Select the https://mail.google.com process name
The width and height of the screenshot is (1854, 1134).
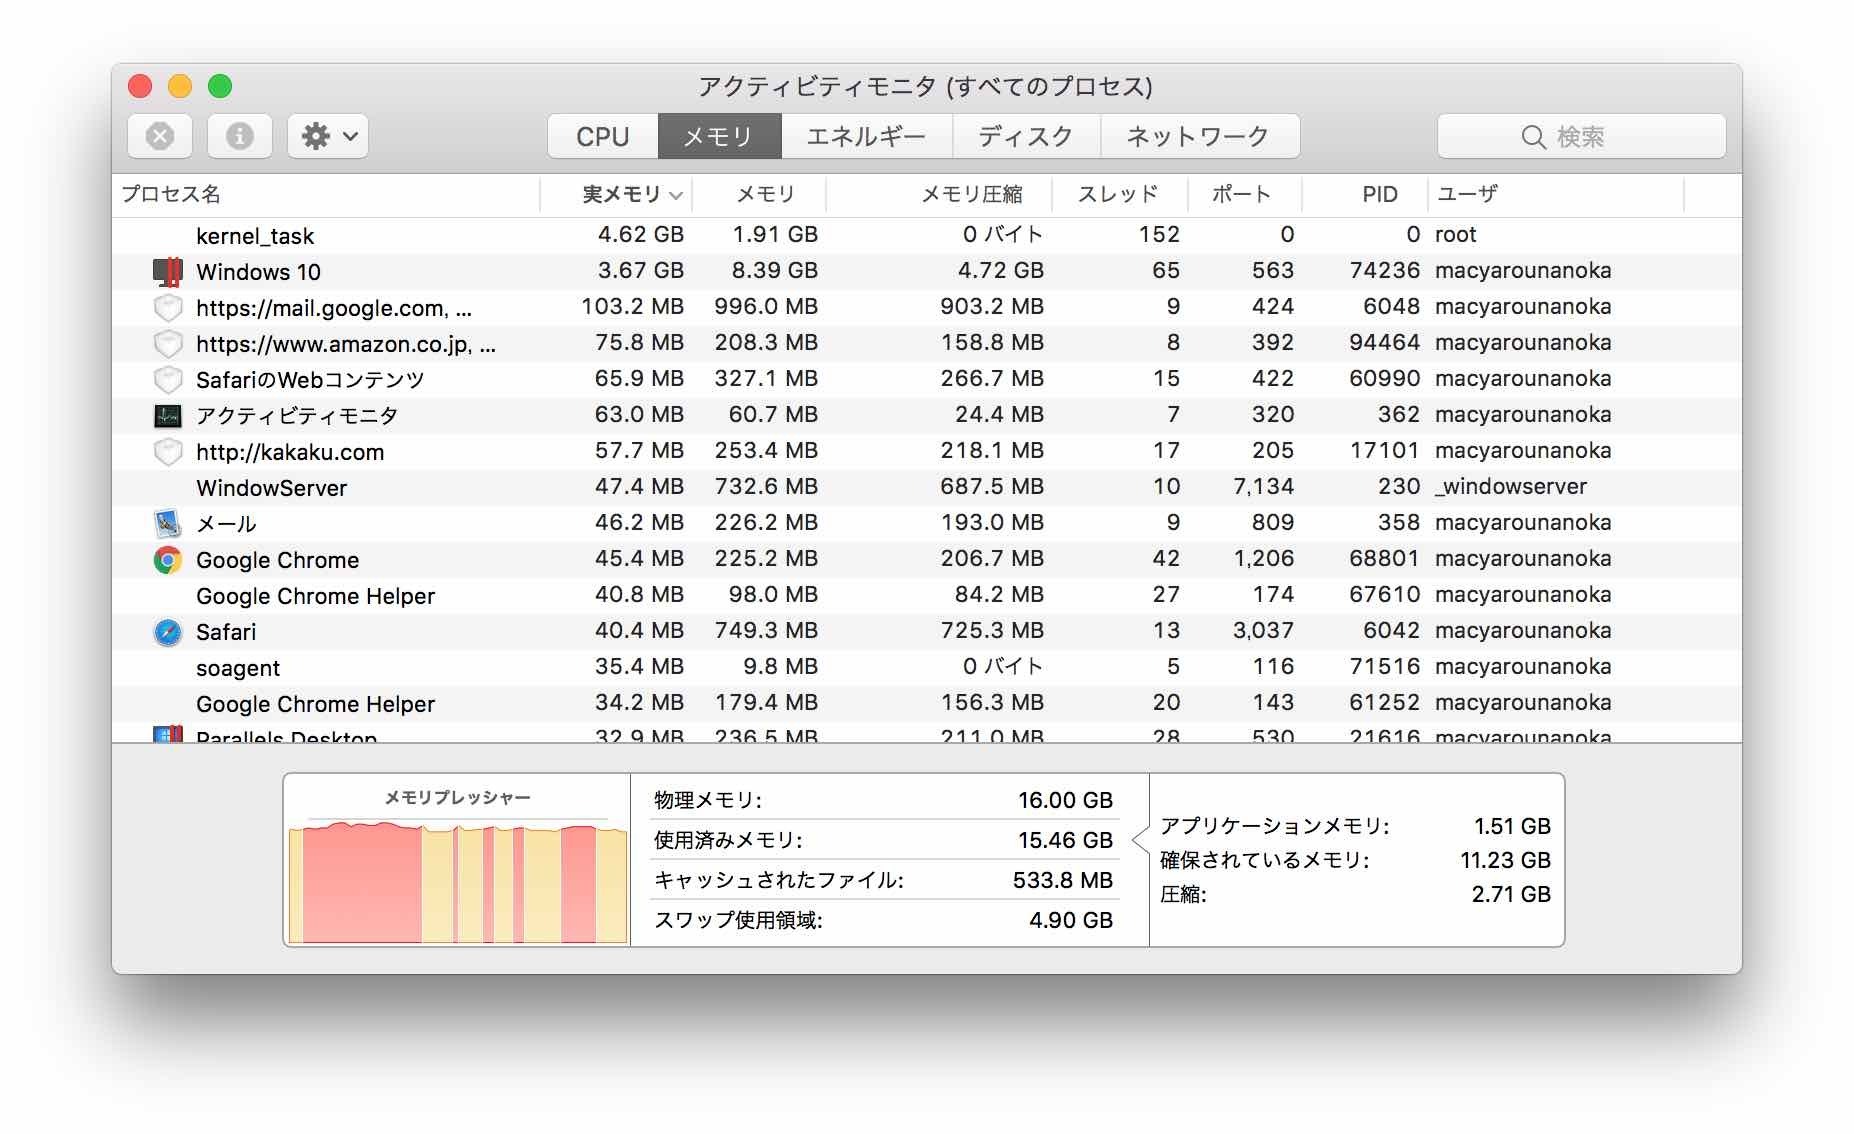(334, 308)
